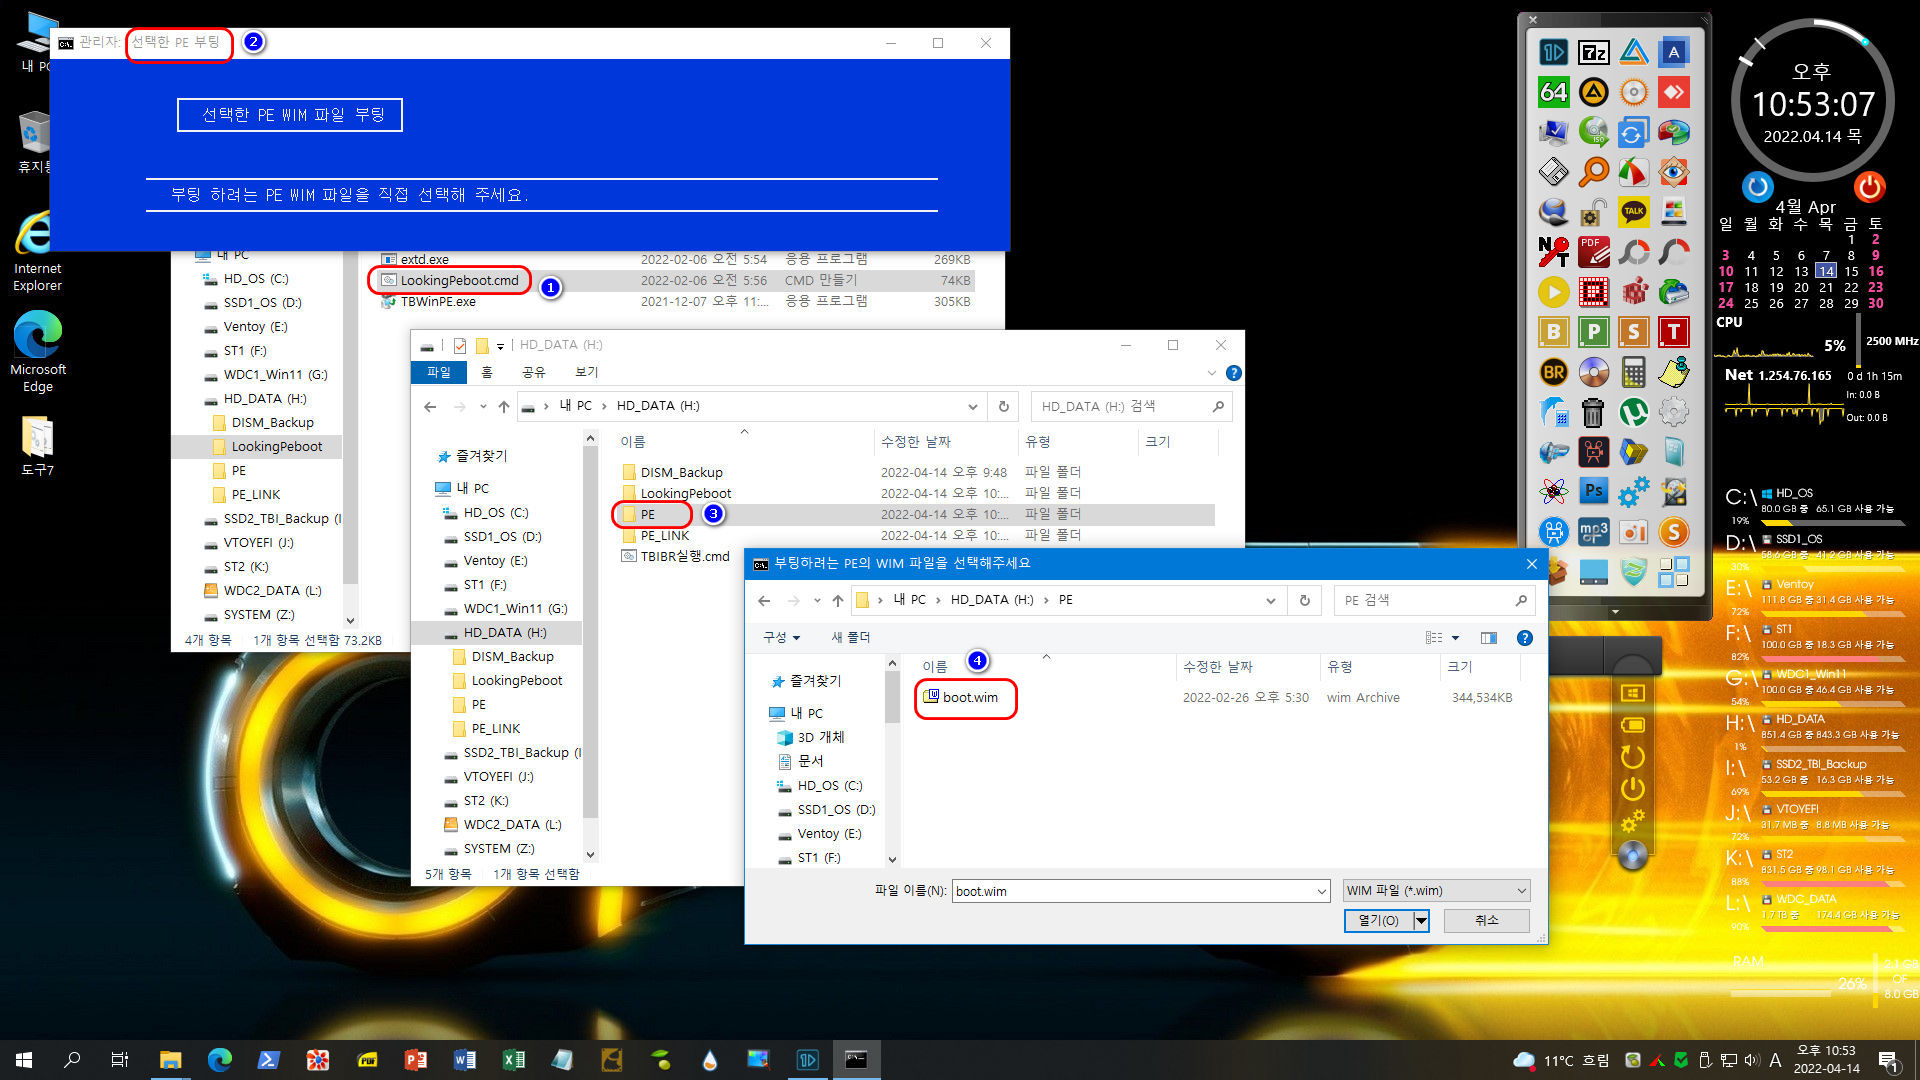Open the black trash can launcher icon
The width and height of the screenshot is (1920, 1080).
(1593, 412)
